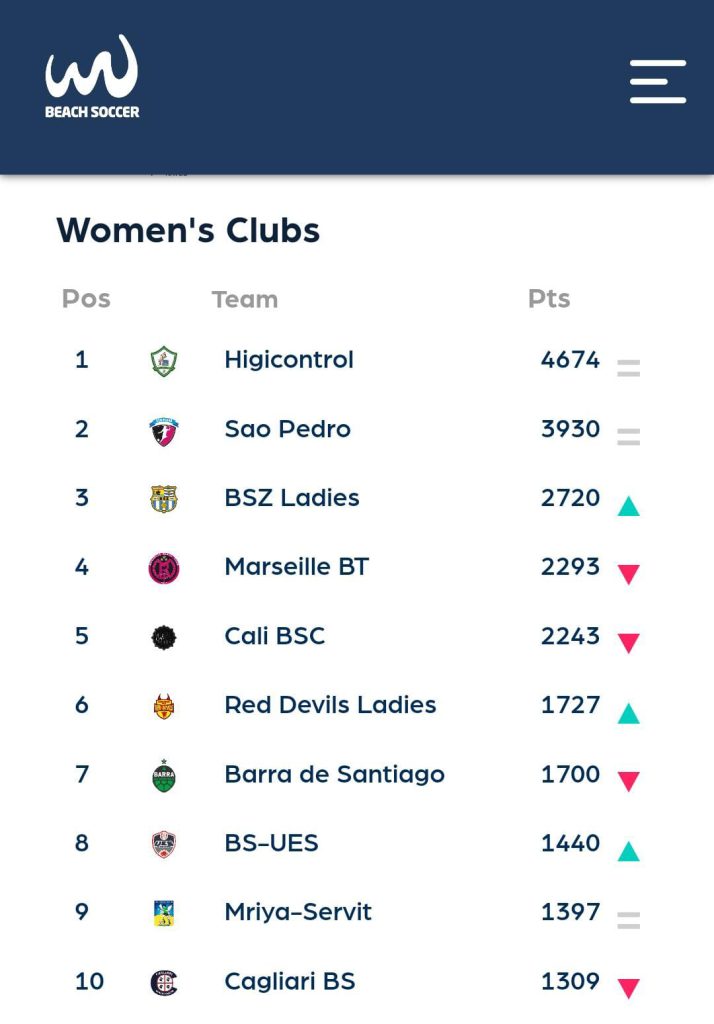Click the BSZ Ladies club crest
This screenshot has height=1024, width=714.
point(163,499)
